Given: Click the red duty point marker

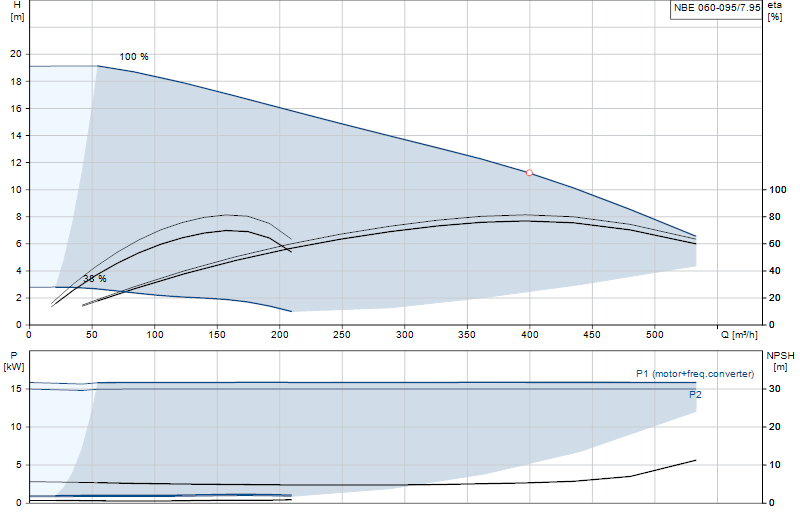Looking at the screenshot, I should [529, 173].
